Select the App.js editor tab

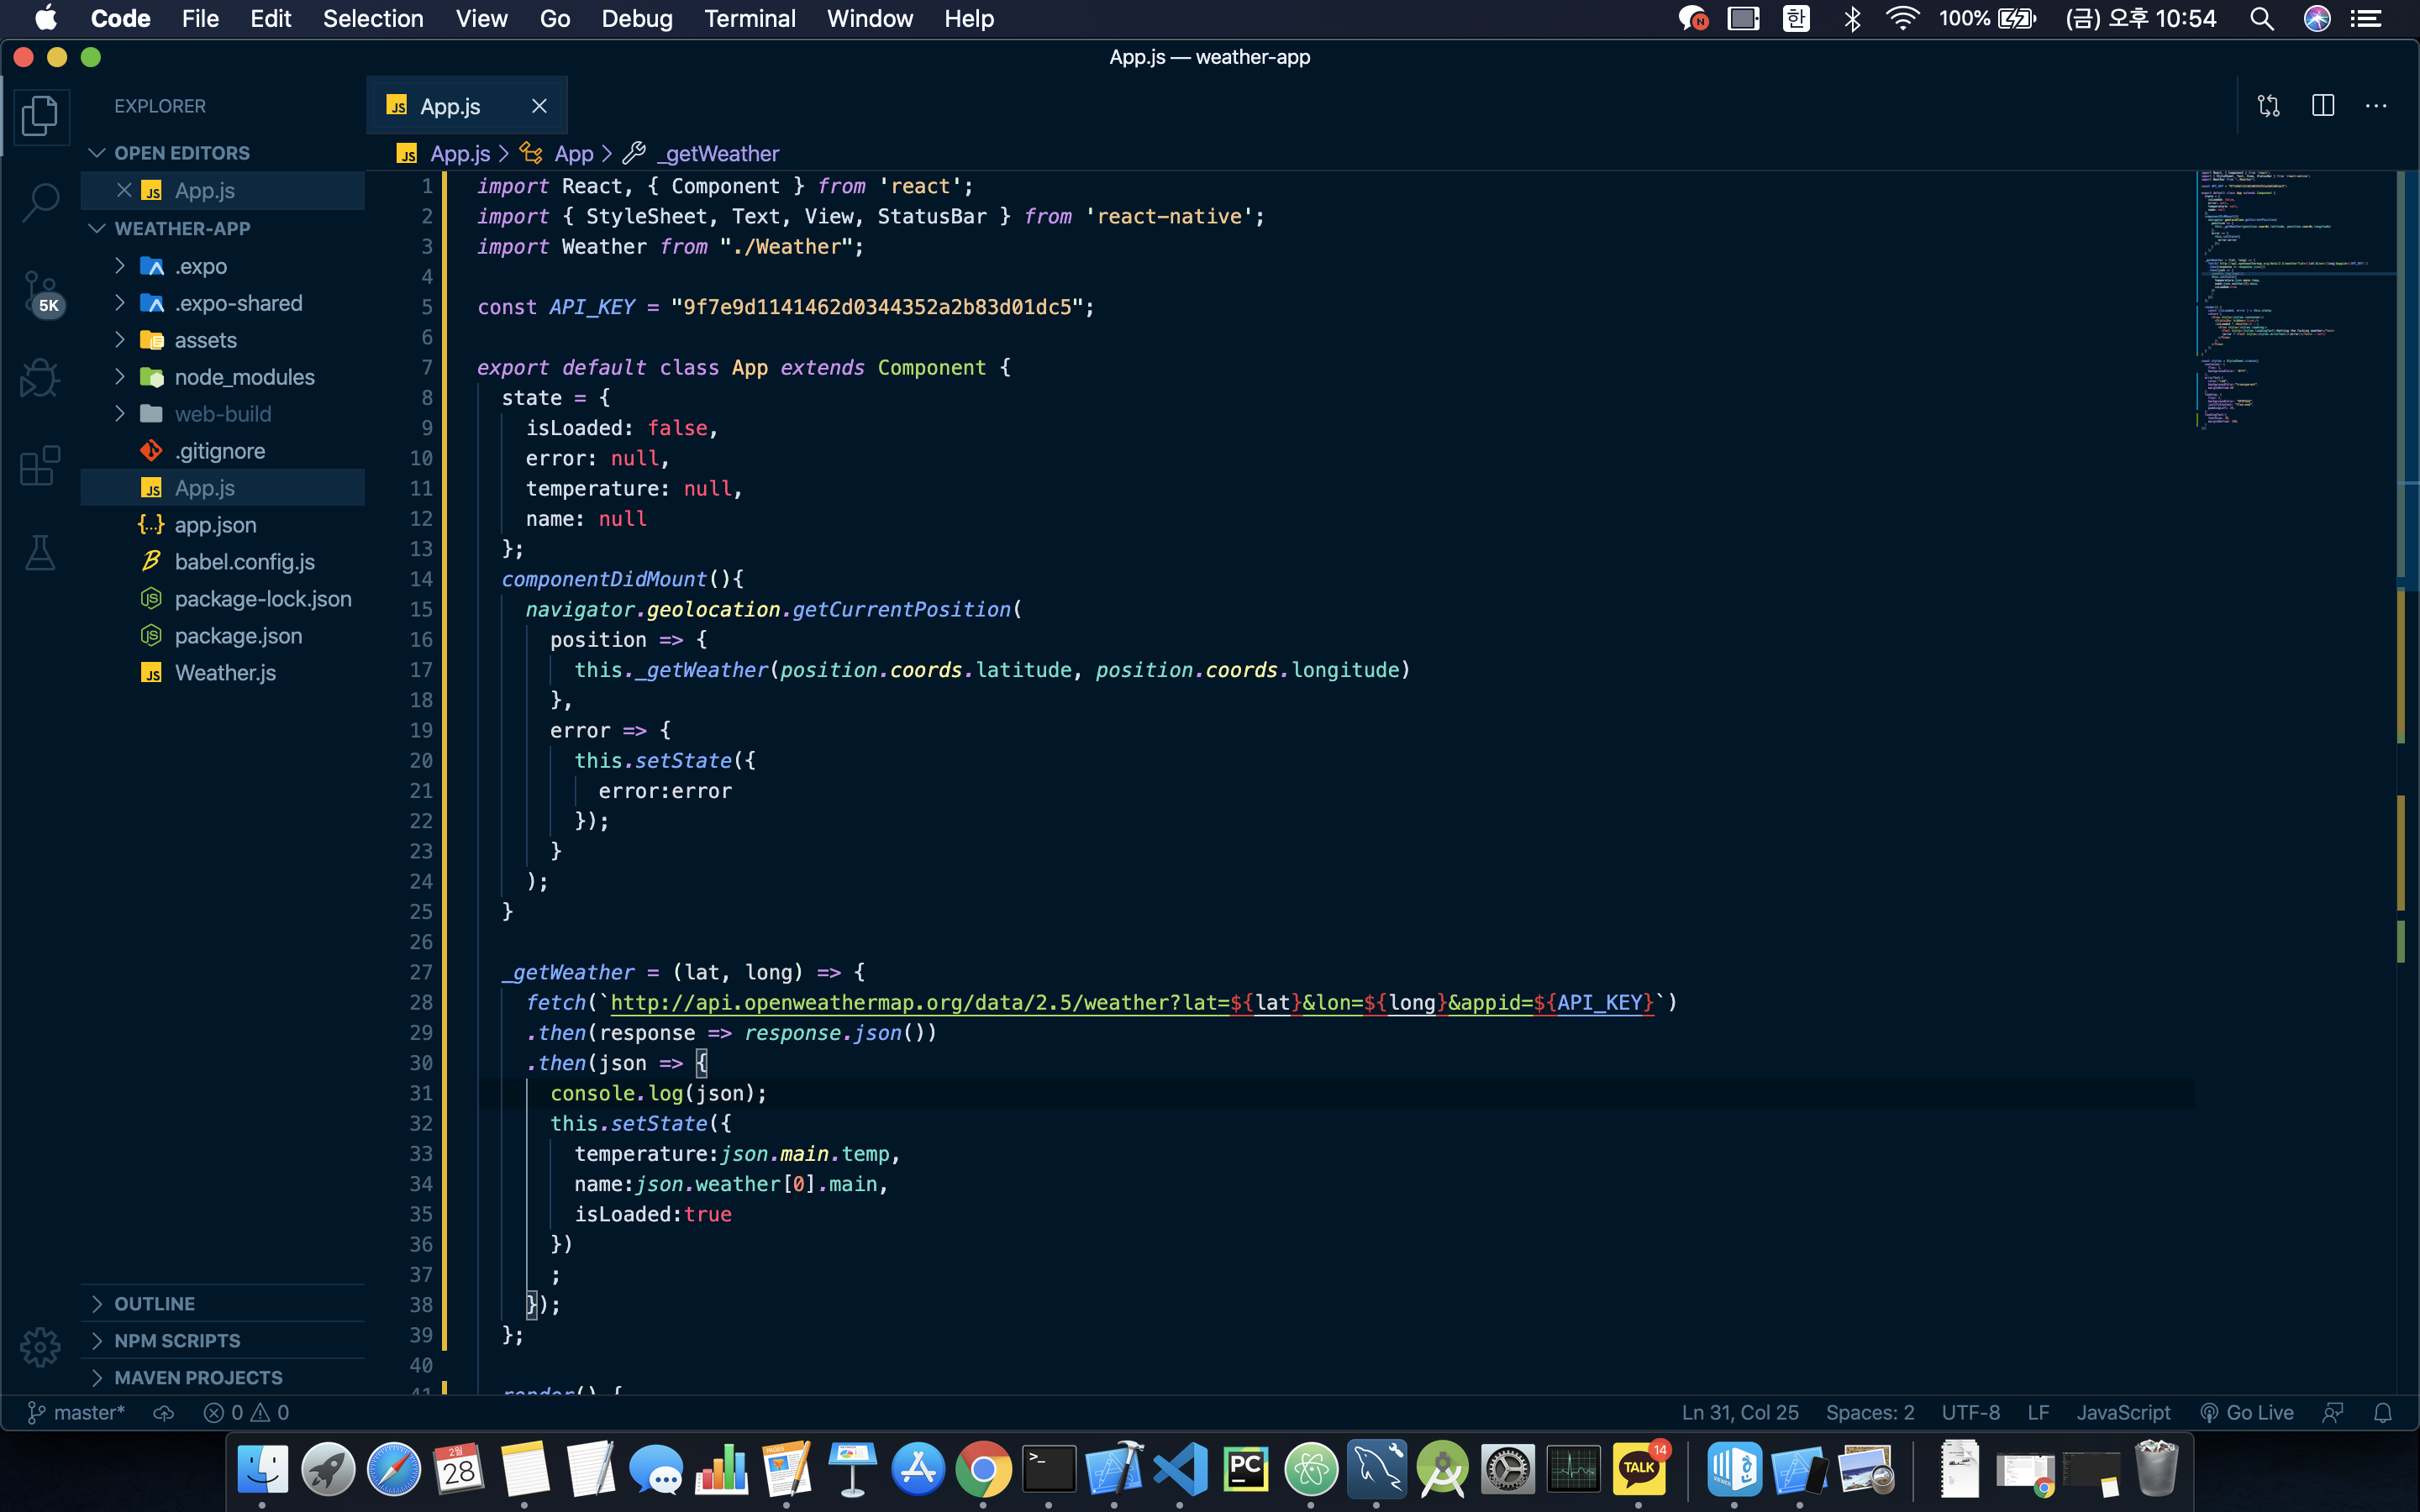[450, 106]
